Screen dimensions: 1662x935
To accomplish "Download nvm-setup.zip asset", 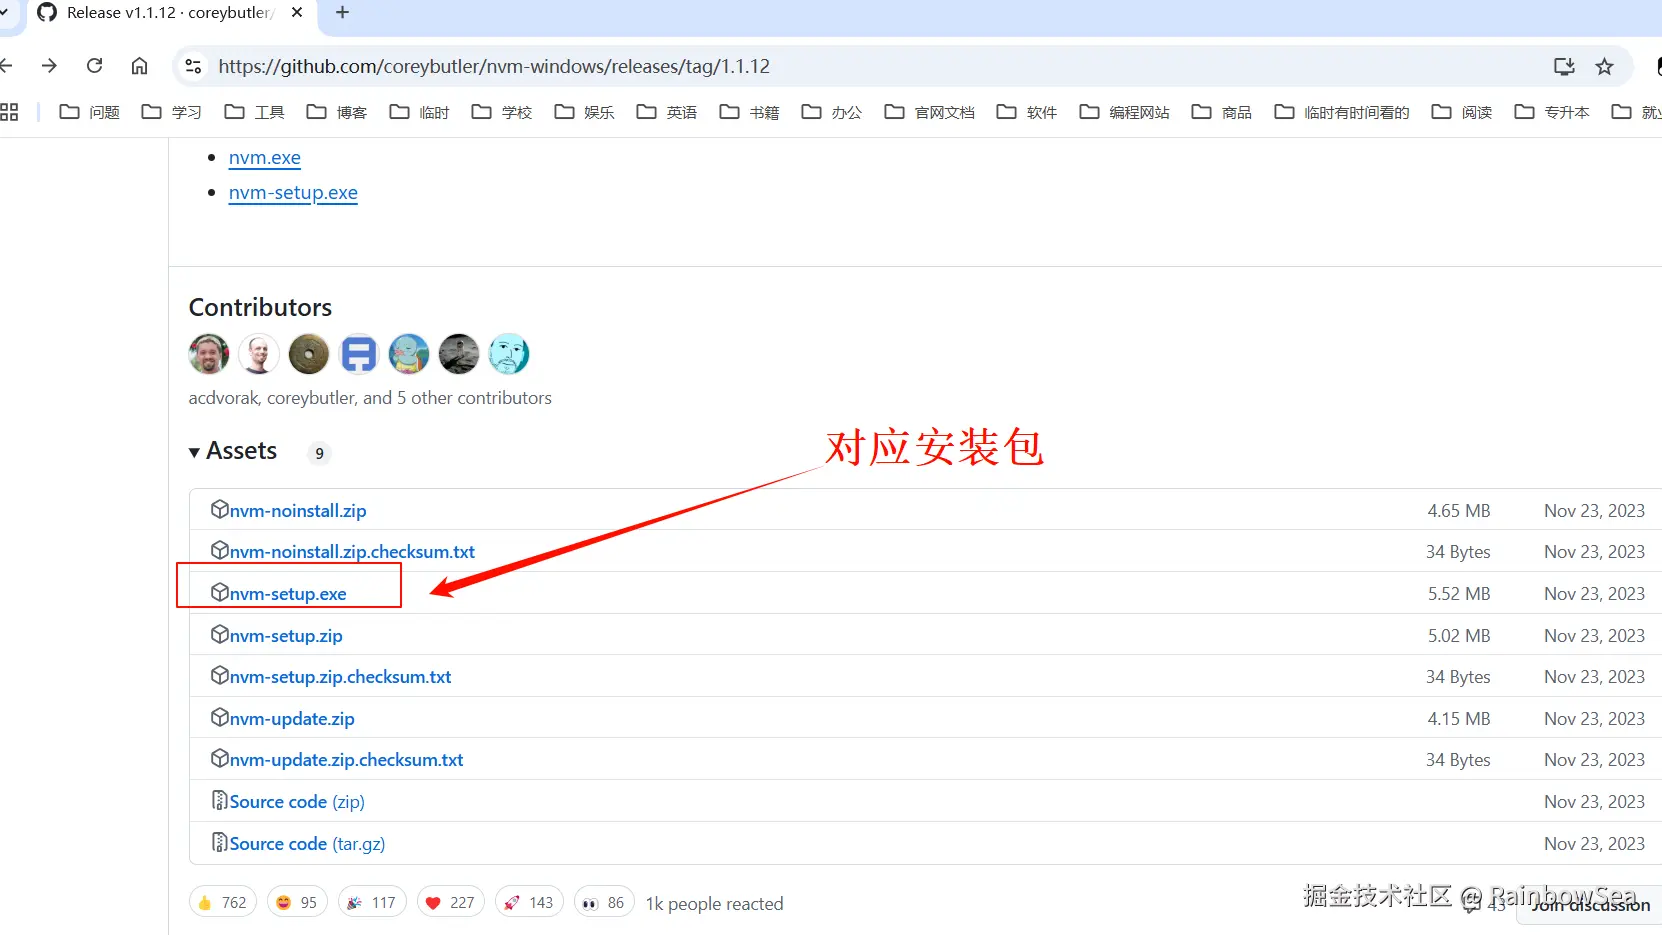I will pos(286,636).
